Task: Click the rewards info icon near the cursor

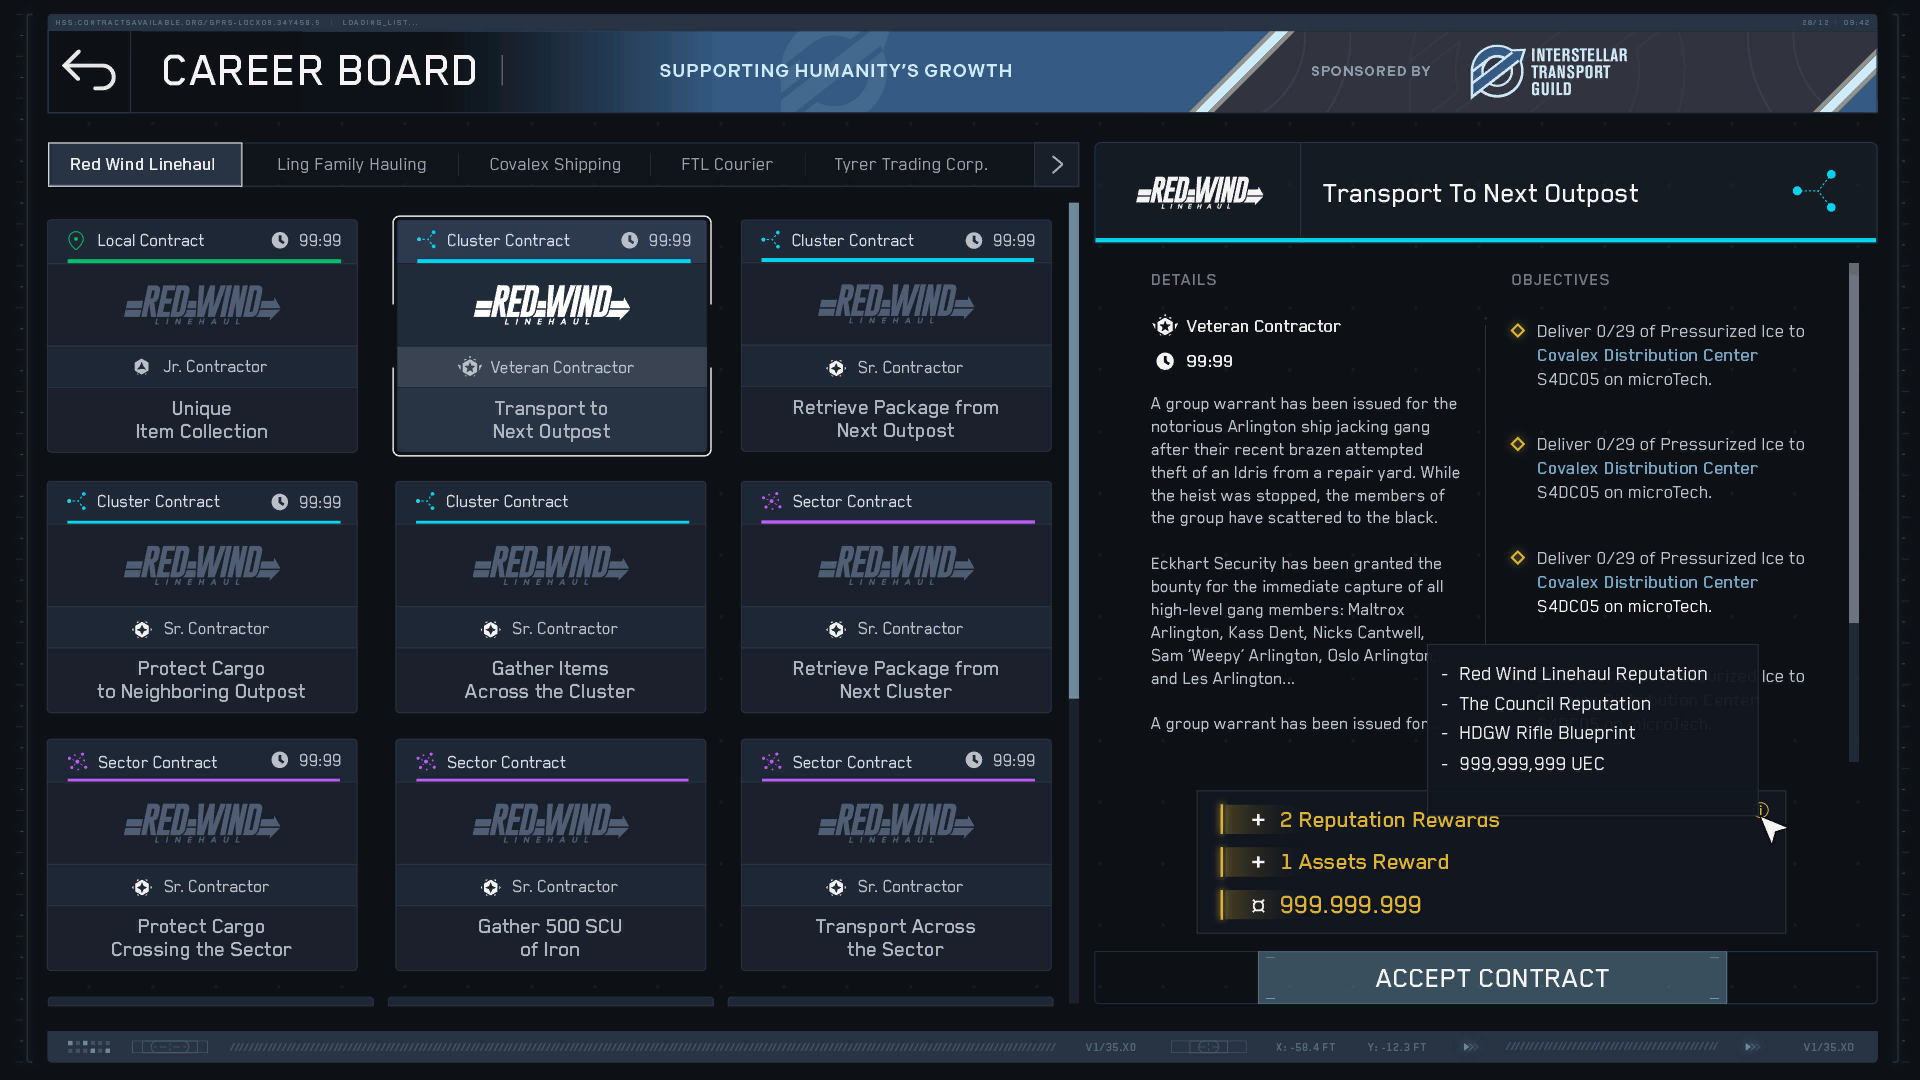Action: (1762, 810)
